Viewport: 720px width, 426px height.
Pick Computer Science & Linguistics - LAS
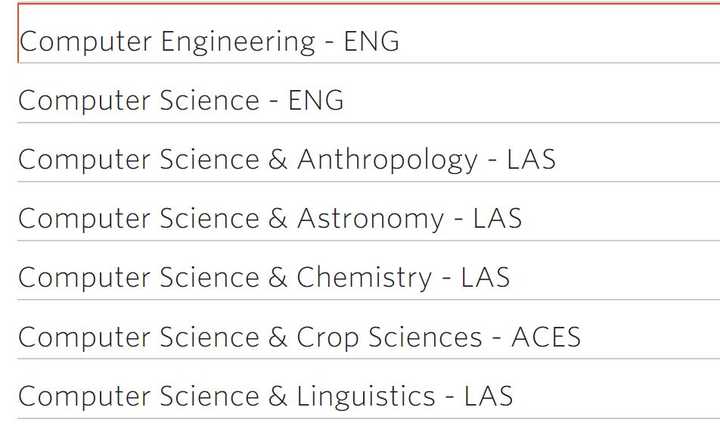click(x=369, y=389)
